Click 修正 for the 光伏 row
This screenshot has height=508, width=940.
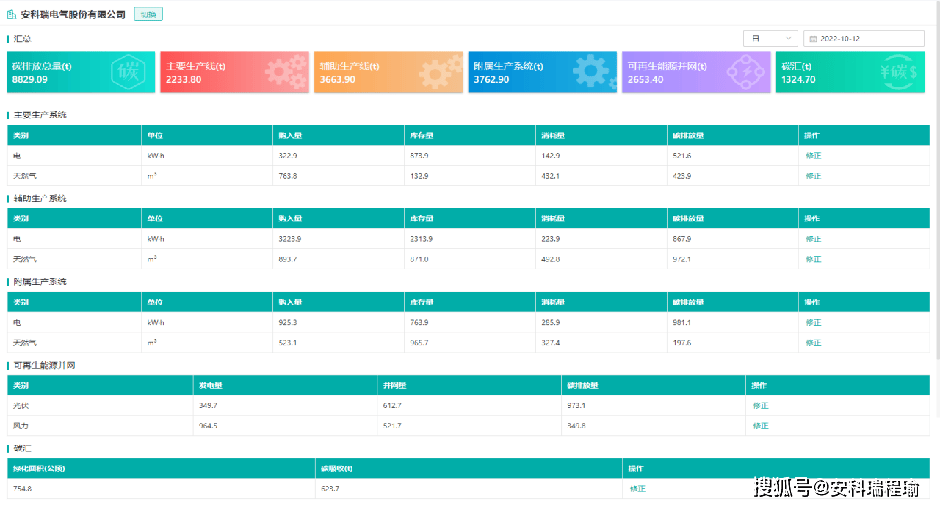tap(760, 405)
